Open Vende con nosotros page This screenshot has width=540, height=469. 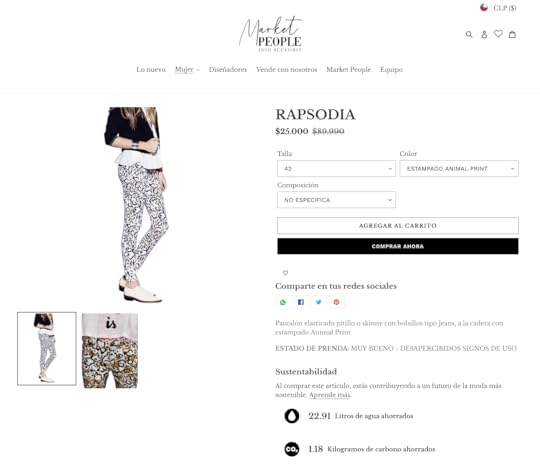click(x=287, y=70)
